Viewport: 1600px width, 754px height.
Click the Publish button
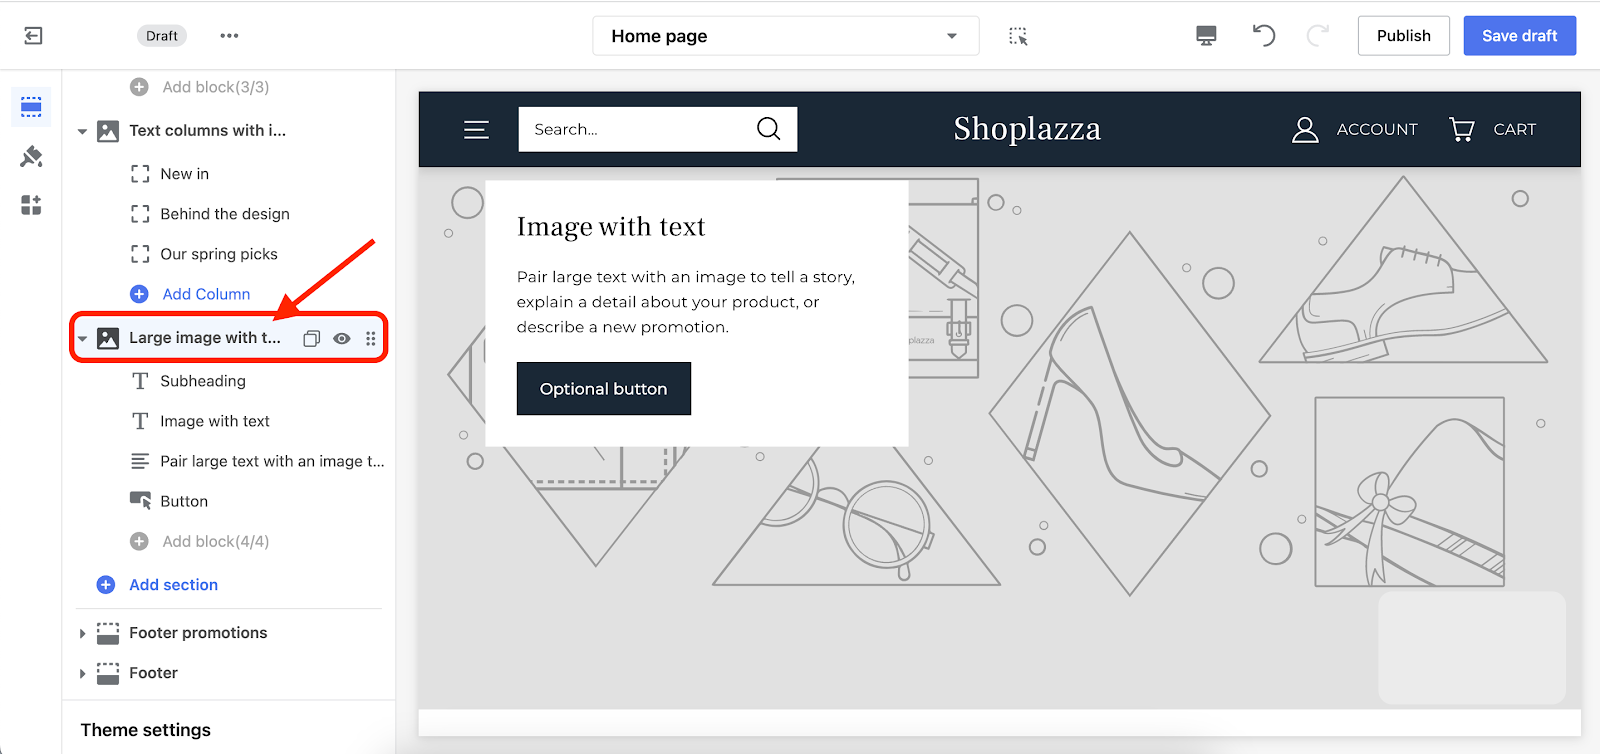click(1403, 36)
